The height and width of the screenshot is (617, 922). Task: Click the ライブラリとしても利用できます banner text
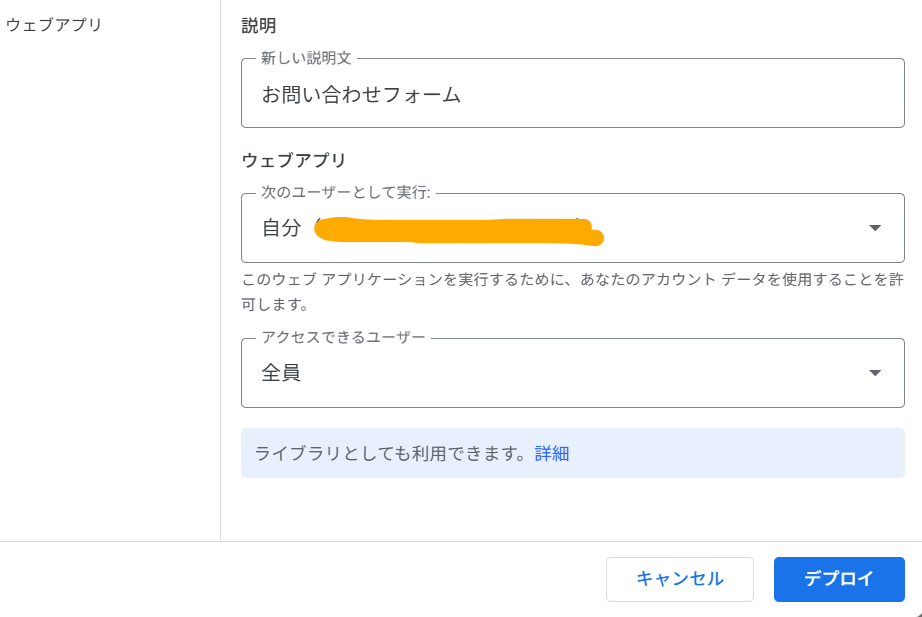390,453
